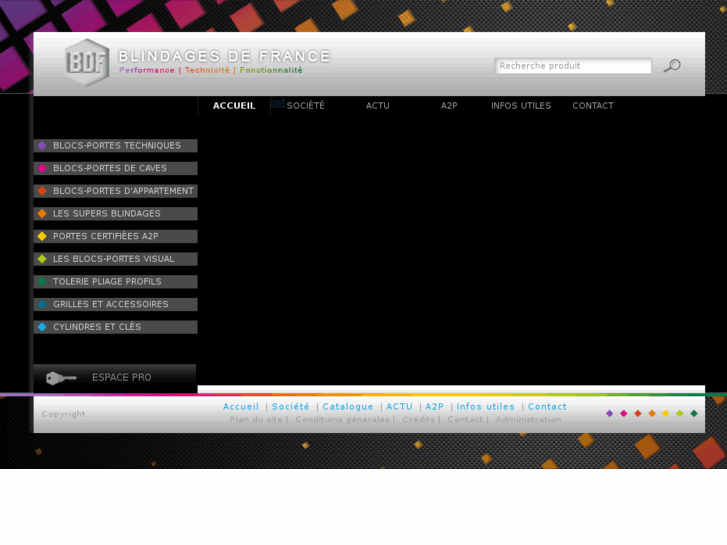This screenshot has height=545, width=727.
Task: Open the Catalogue link in footer
Action: pyautogui.click(x=348, y=407)
